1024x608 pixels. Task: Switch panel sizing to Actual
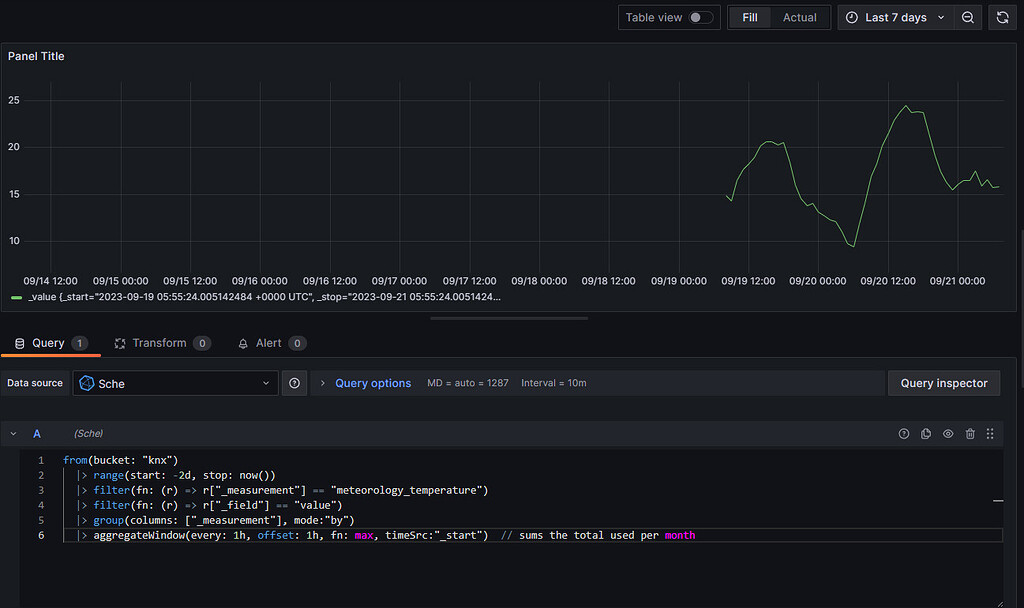pos(799,17)
